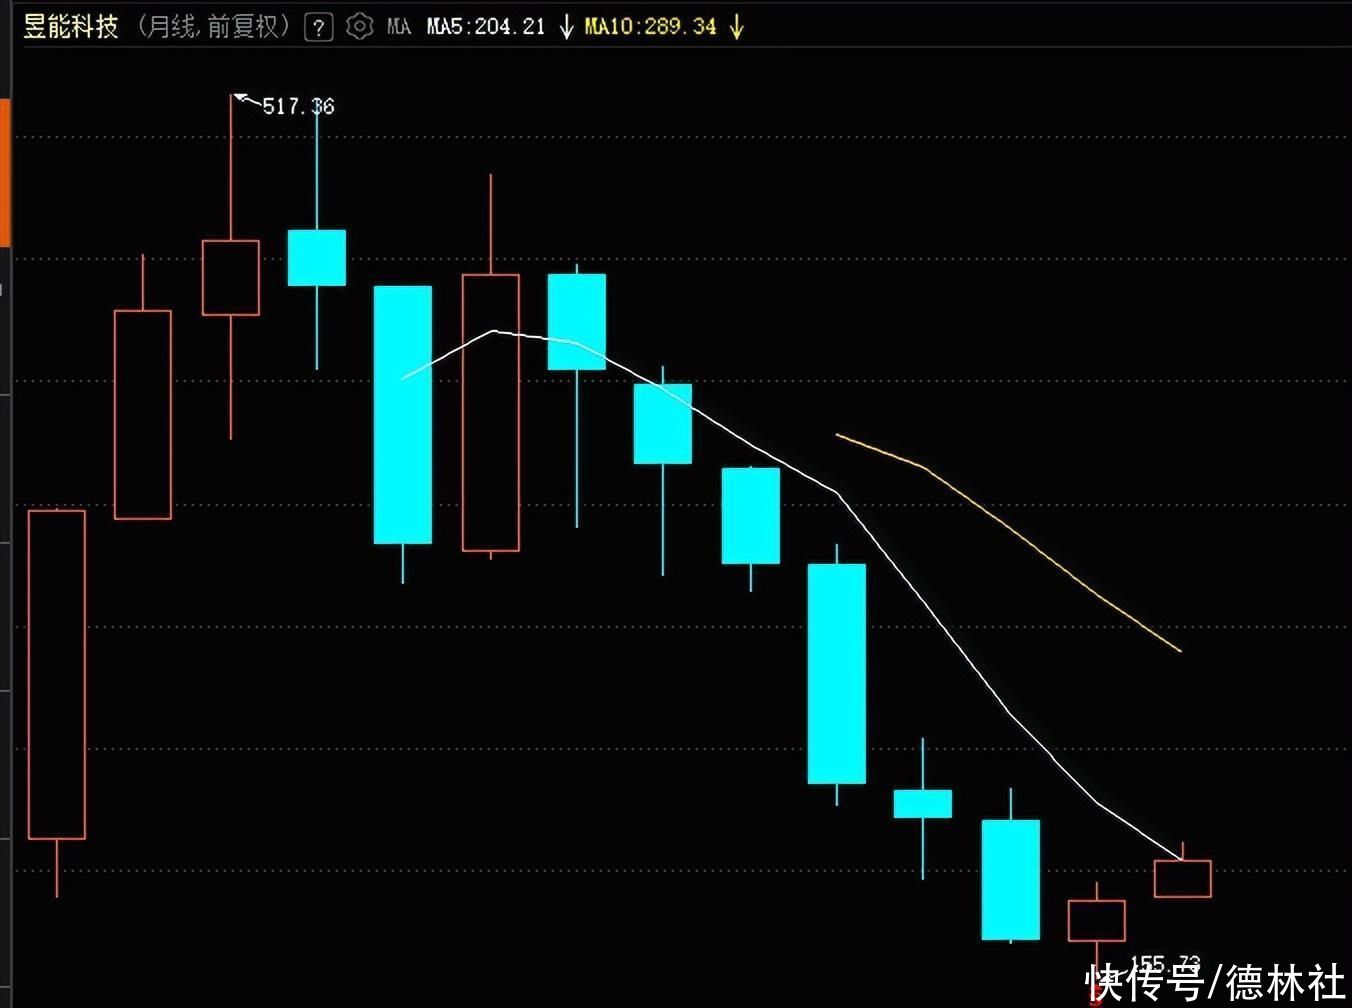Open indicator settings gear icon
Screen dimensions: 1352x1008
tap(359, 27)
